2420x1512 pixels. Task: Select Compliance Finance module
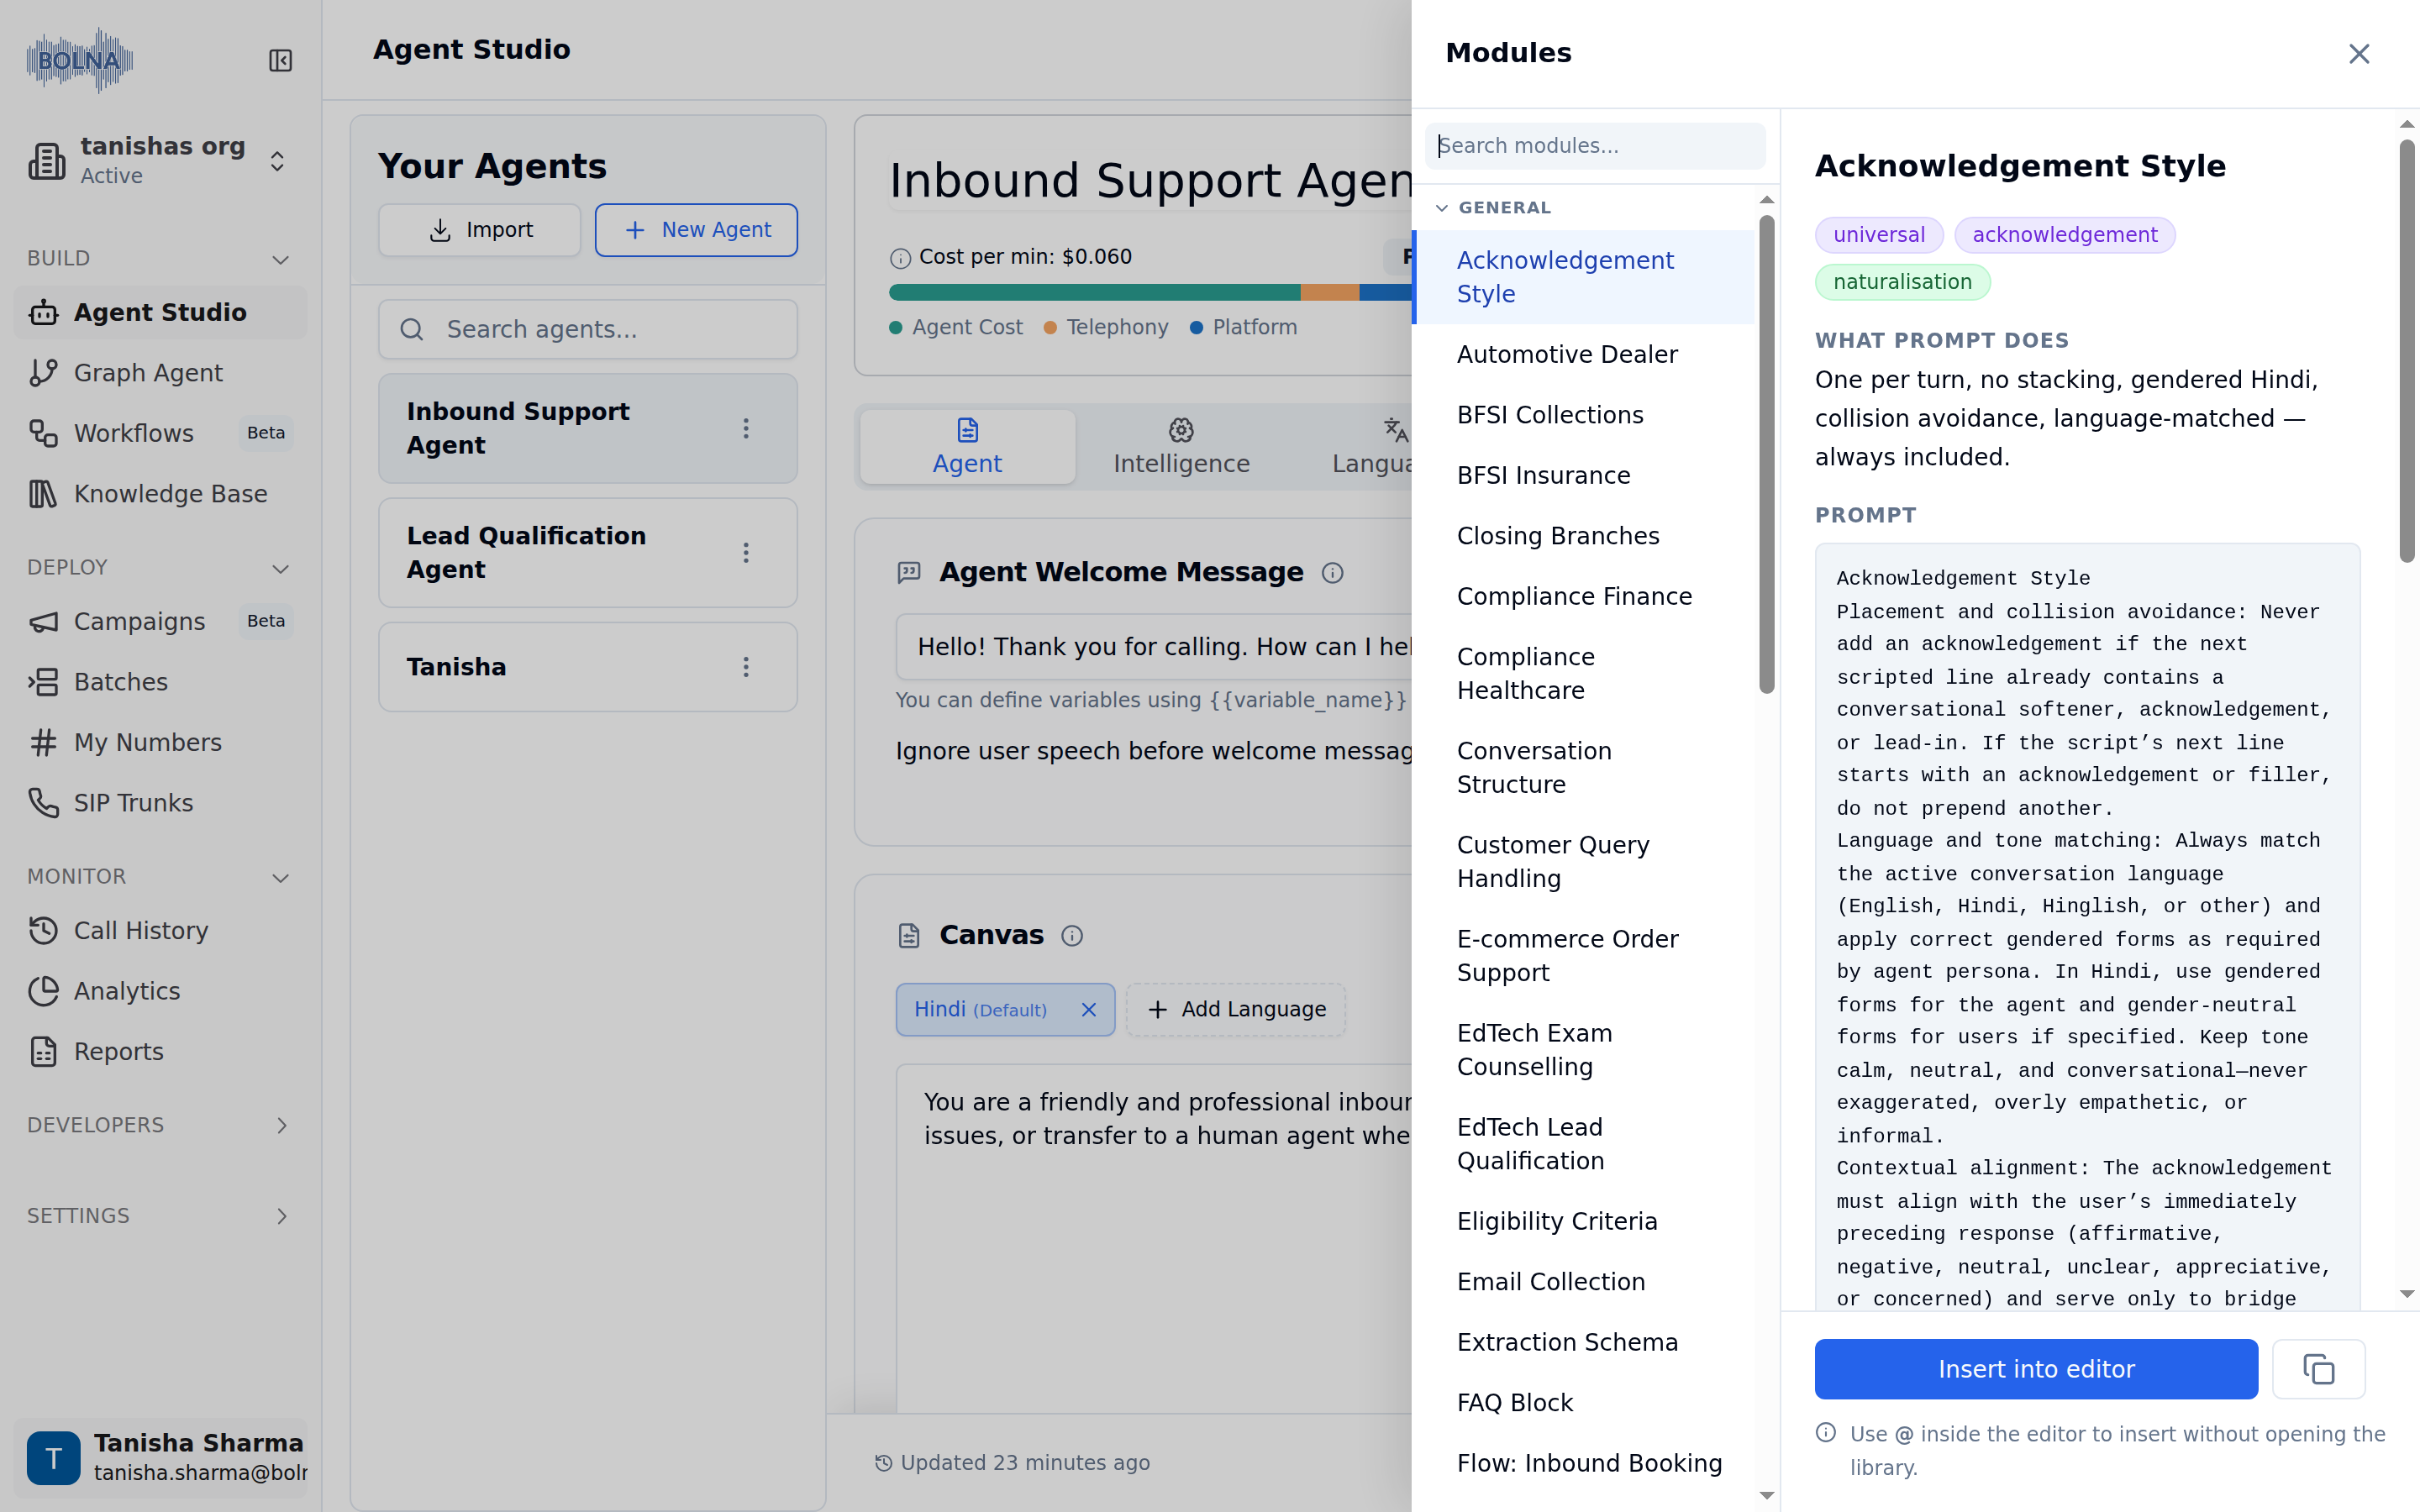(x=1584, y=597)
